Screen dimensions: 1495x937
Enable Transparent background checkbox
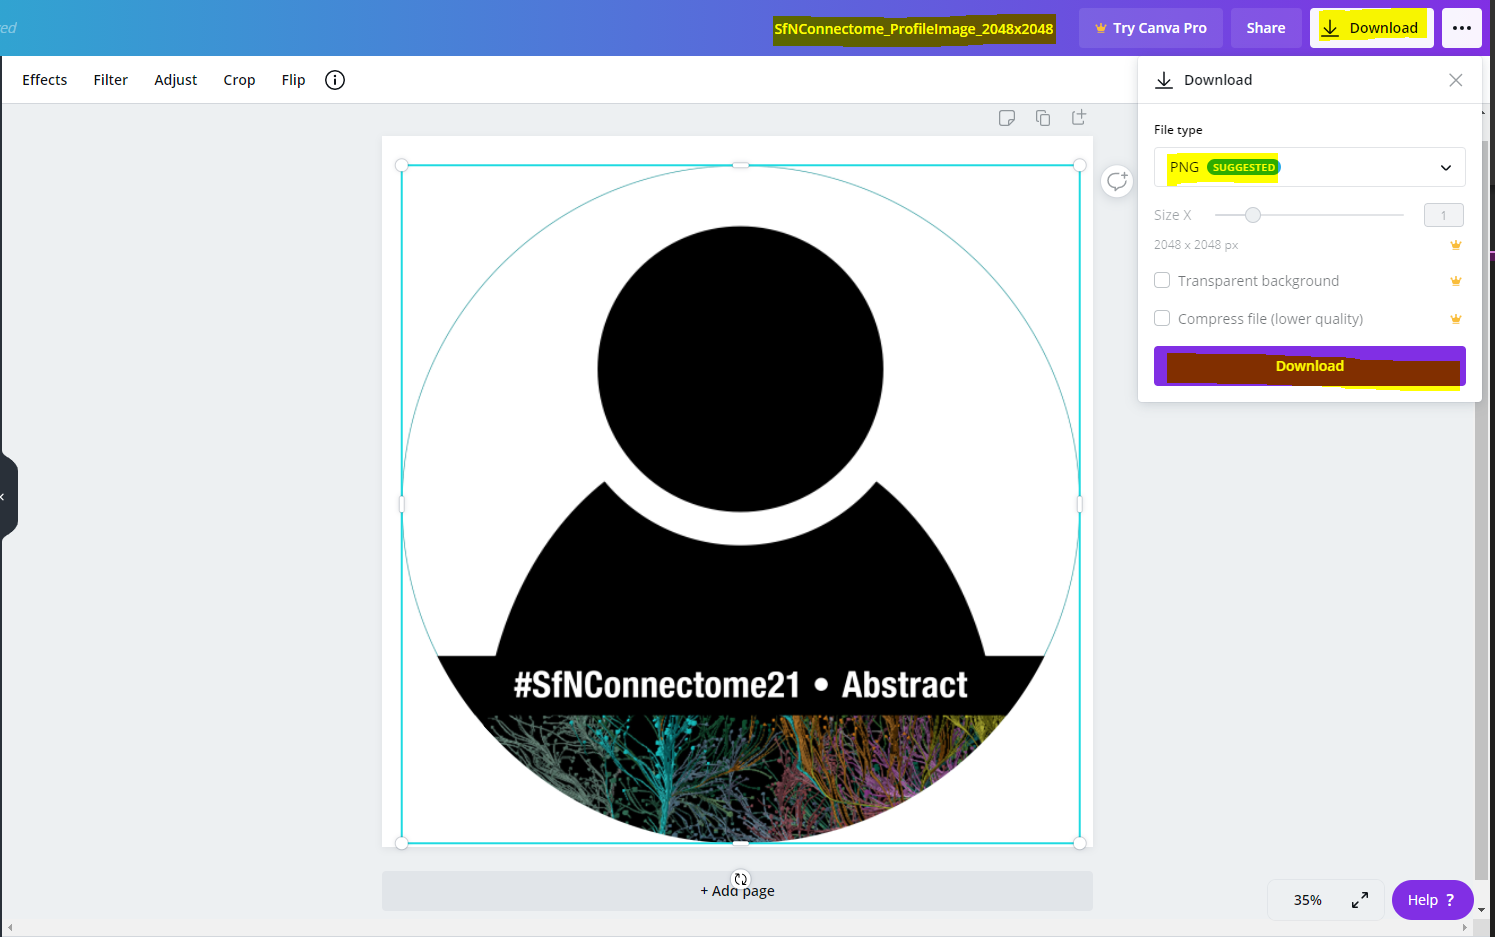coord(1162,281)
